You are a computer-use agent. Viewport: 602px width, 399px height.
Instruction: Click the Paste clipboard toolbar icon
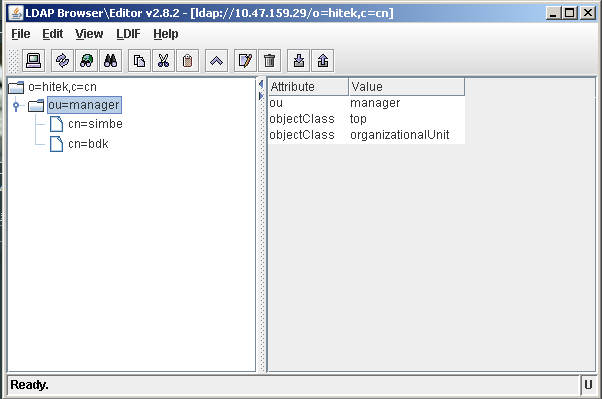[187, 61]
